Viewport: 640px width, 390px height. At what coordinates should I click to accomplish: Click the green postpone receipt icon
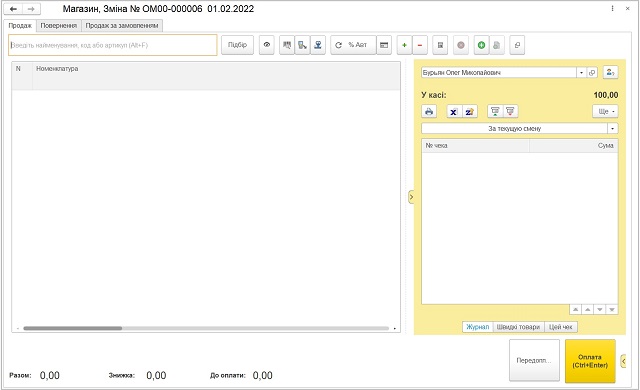click(481, 45)
